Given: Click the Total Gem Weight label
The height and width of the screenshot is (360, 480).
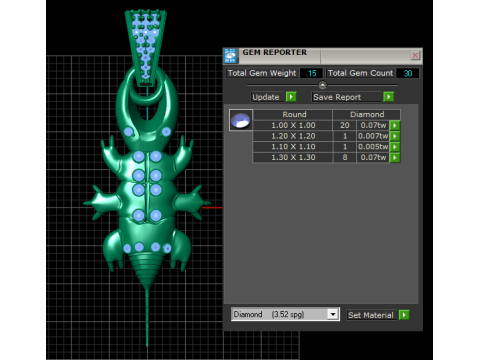Looking at the screenshot, I should [x=262, y=73].
